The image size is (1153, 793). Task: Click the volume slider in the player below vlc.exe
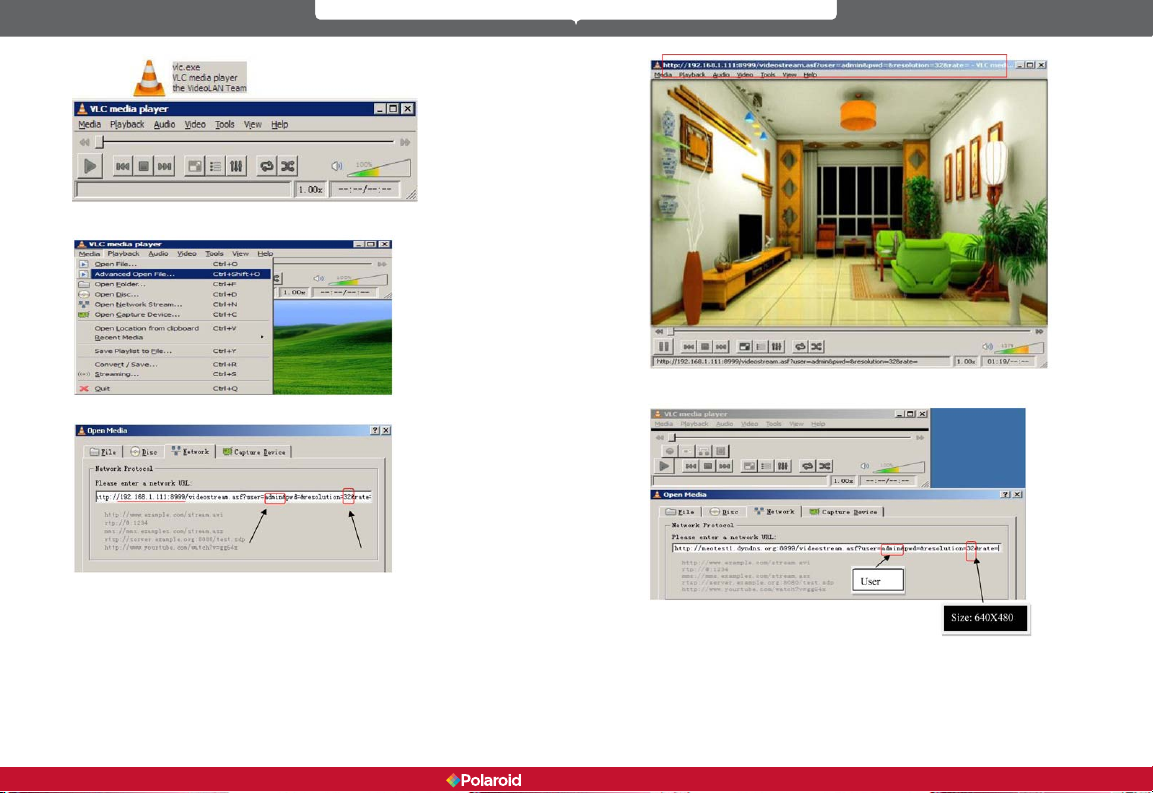point(379,168)
